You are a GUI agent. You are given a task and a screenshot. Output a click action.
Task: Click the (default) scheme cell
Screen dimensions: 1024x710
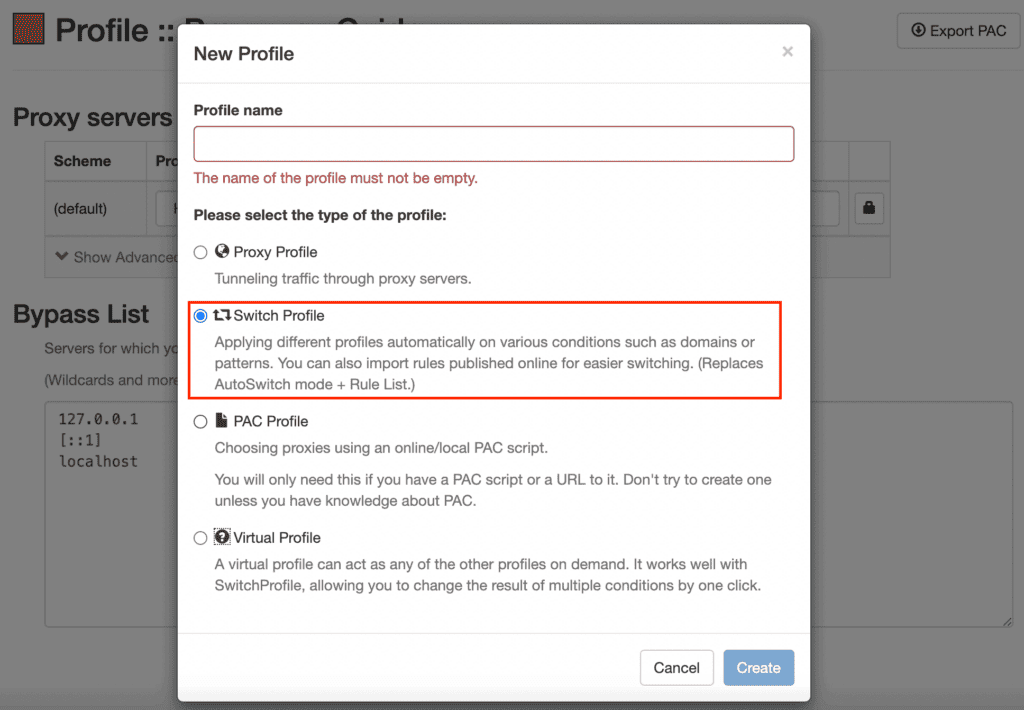pyautogui.click(x=80, y=208)
